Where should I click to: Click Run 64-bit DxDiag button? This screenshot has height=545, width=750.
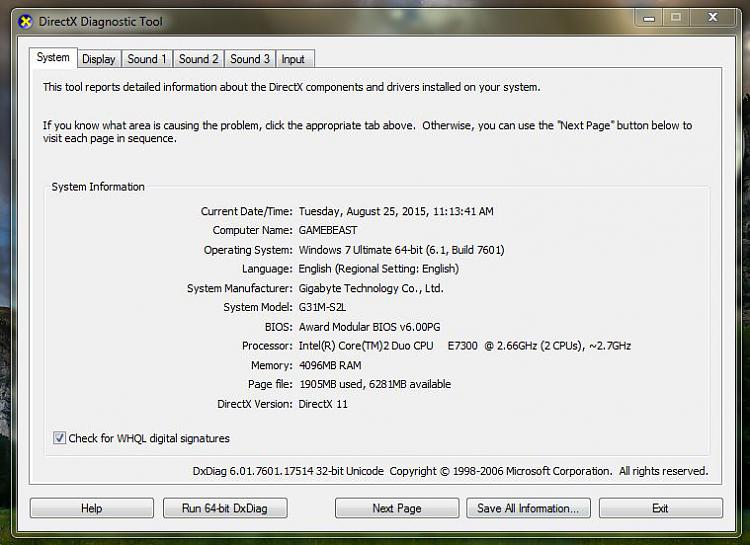tap(225, 508)
